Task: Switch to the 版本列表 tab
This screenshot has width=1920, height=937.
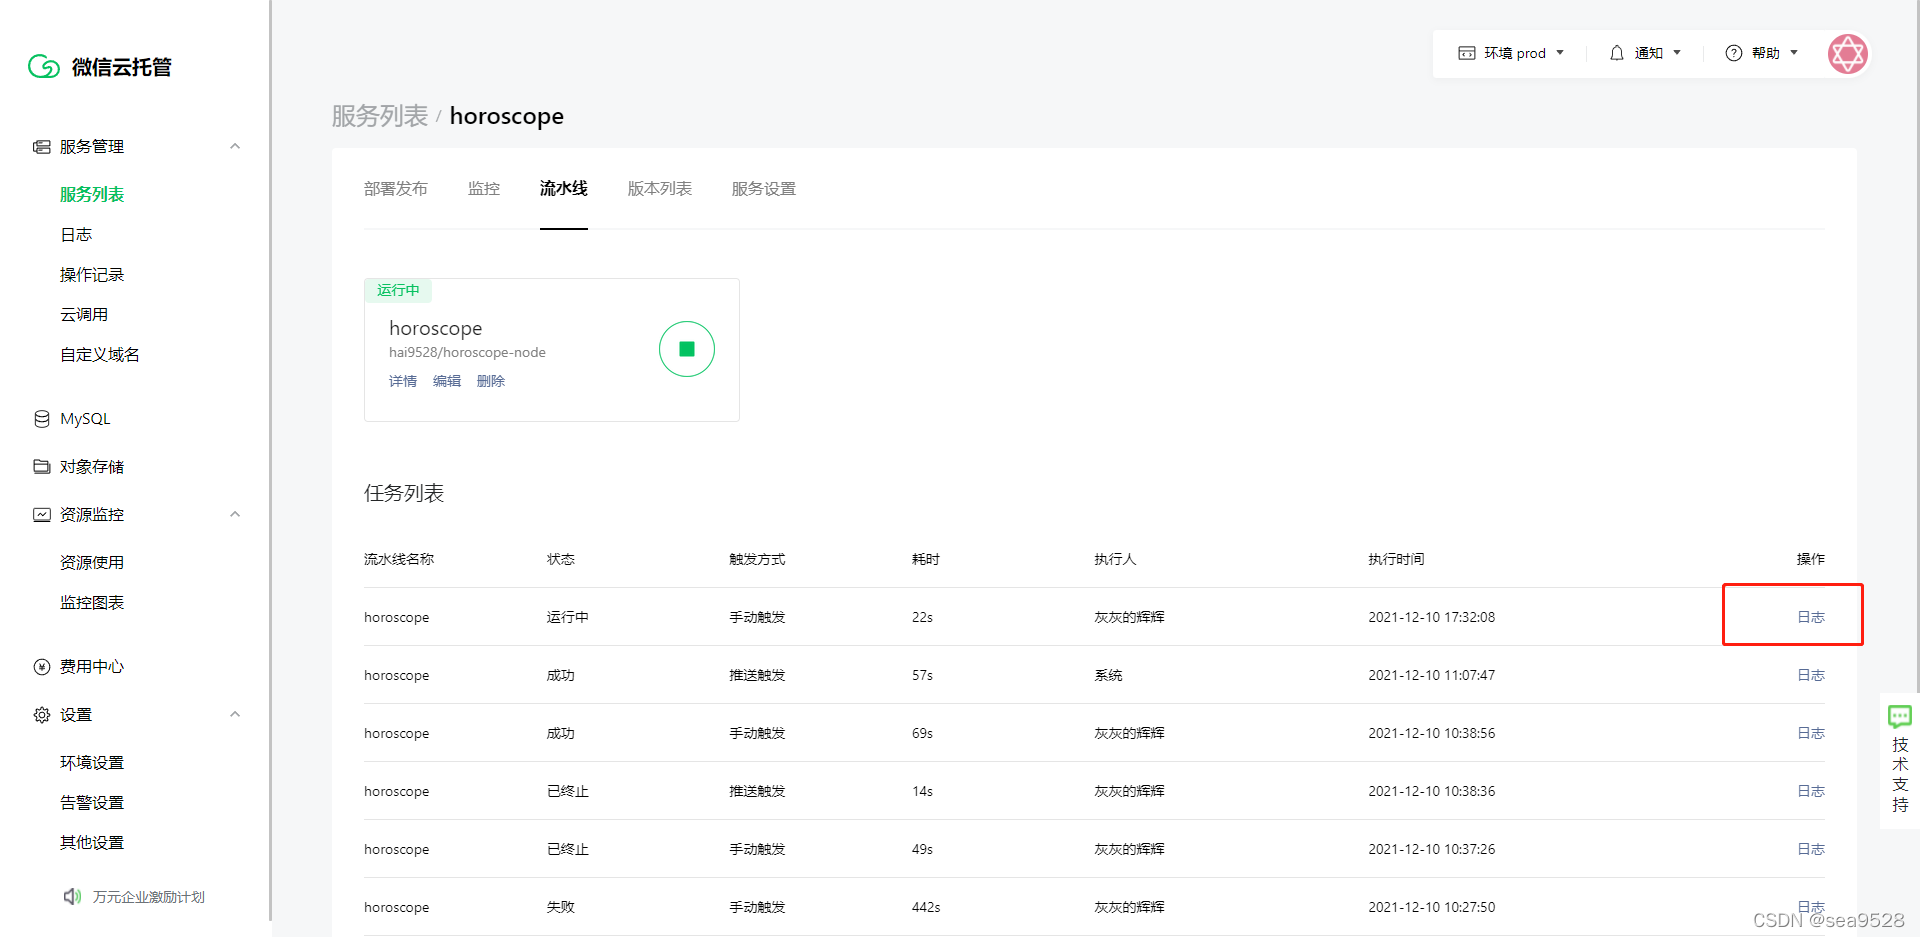Action: pyautogui.click(x=659, y=188)
